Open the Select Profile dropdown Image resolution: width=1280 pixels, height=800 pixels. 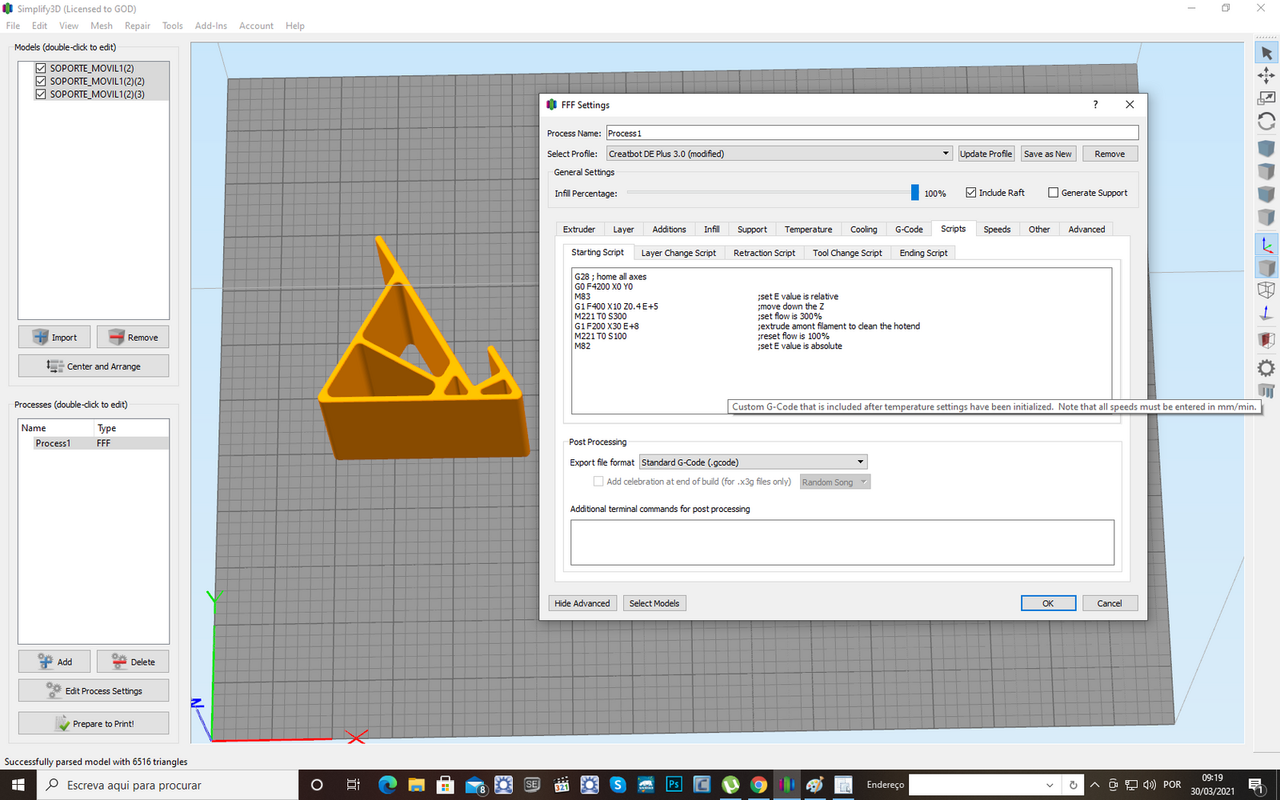coord(779,154)
